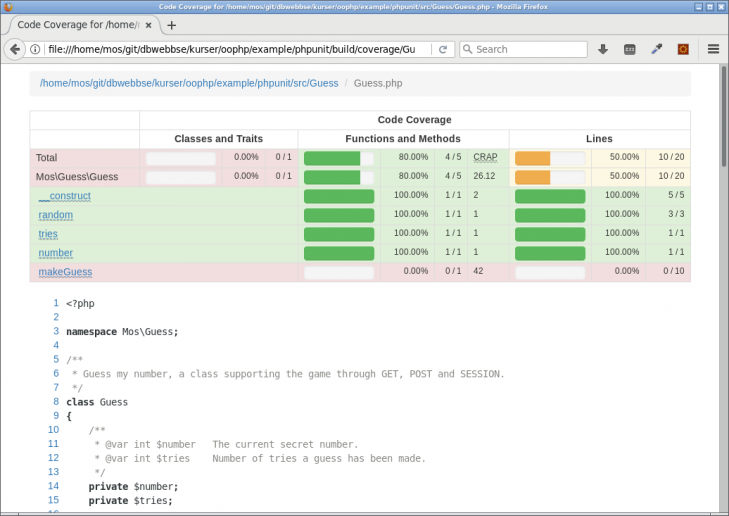Click the Code Coverage table title
Viewport: 729px width, 516px height.
[x=414, y=119]
